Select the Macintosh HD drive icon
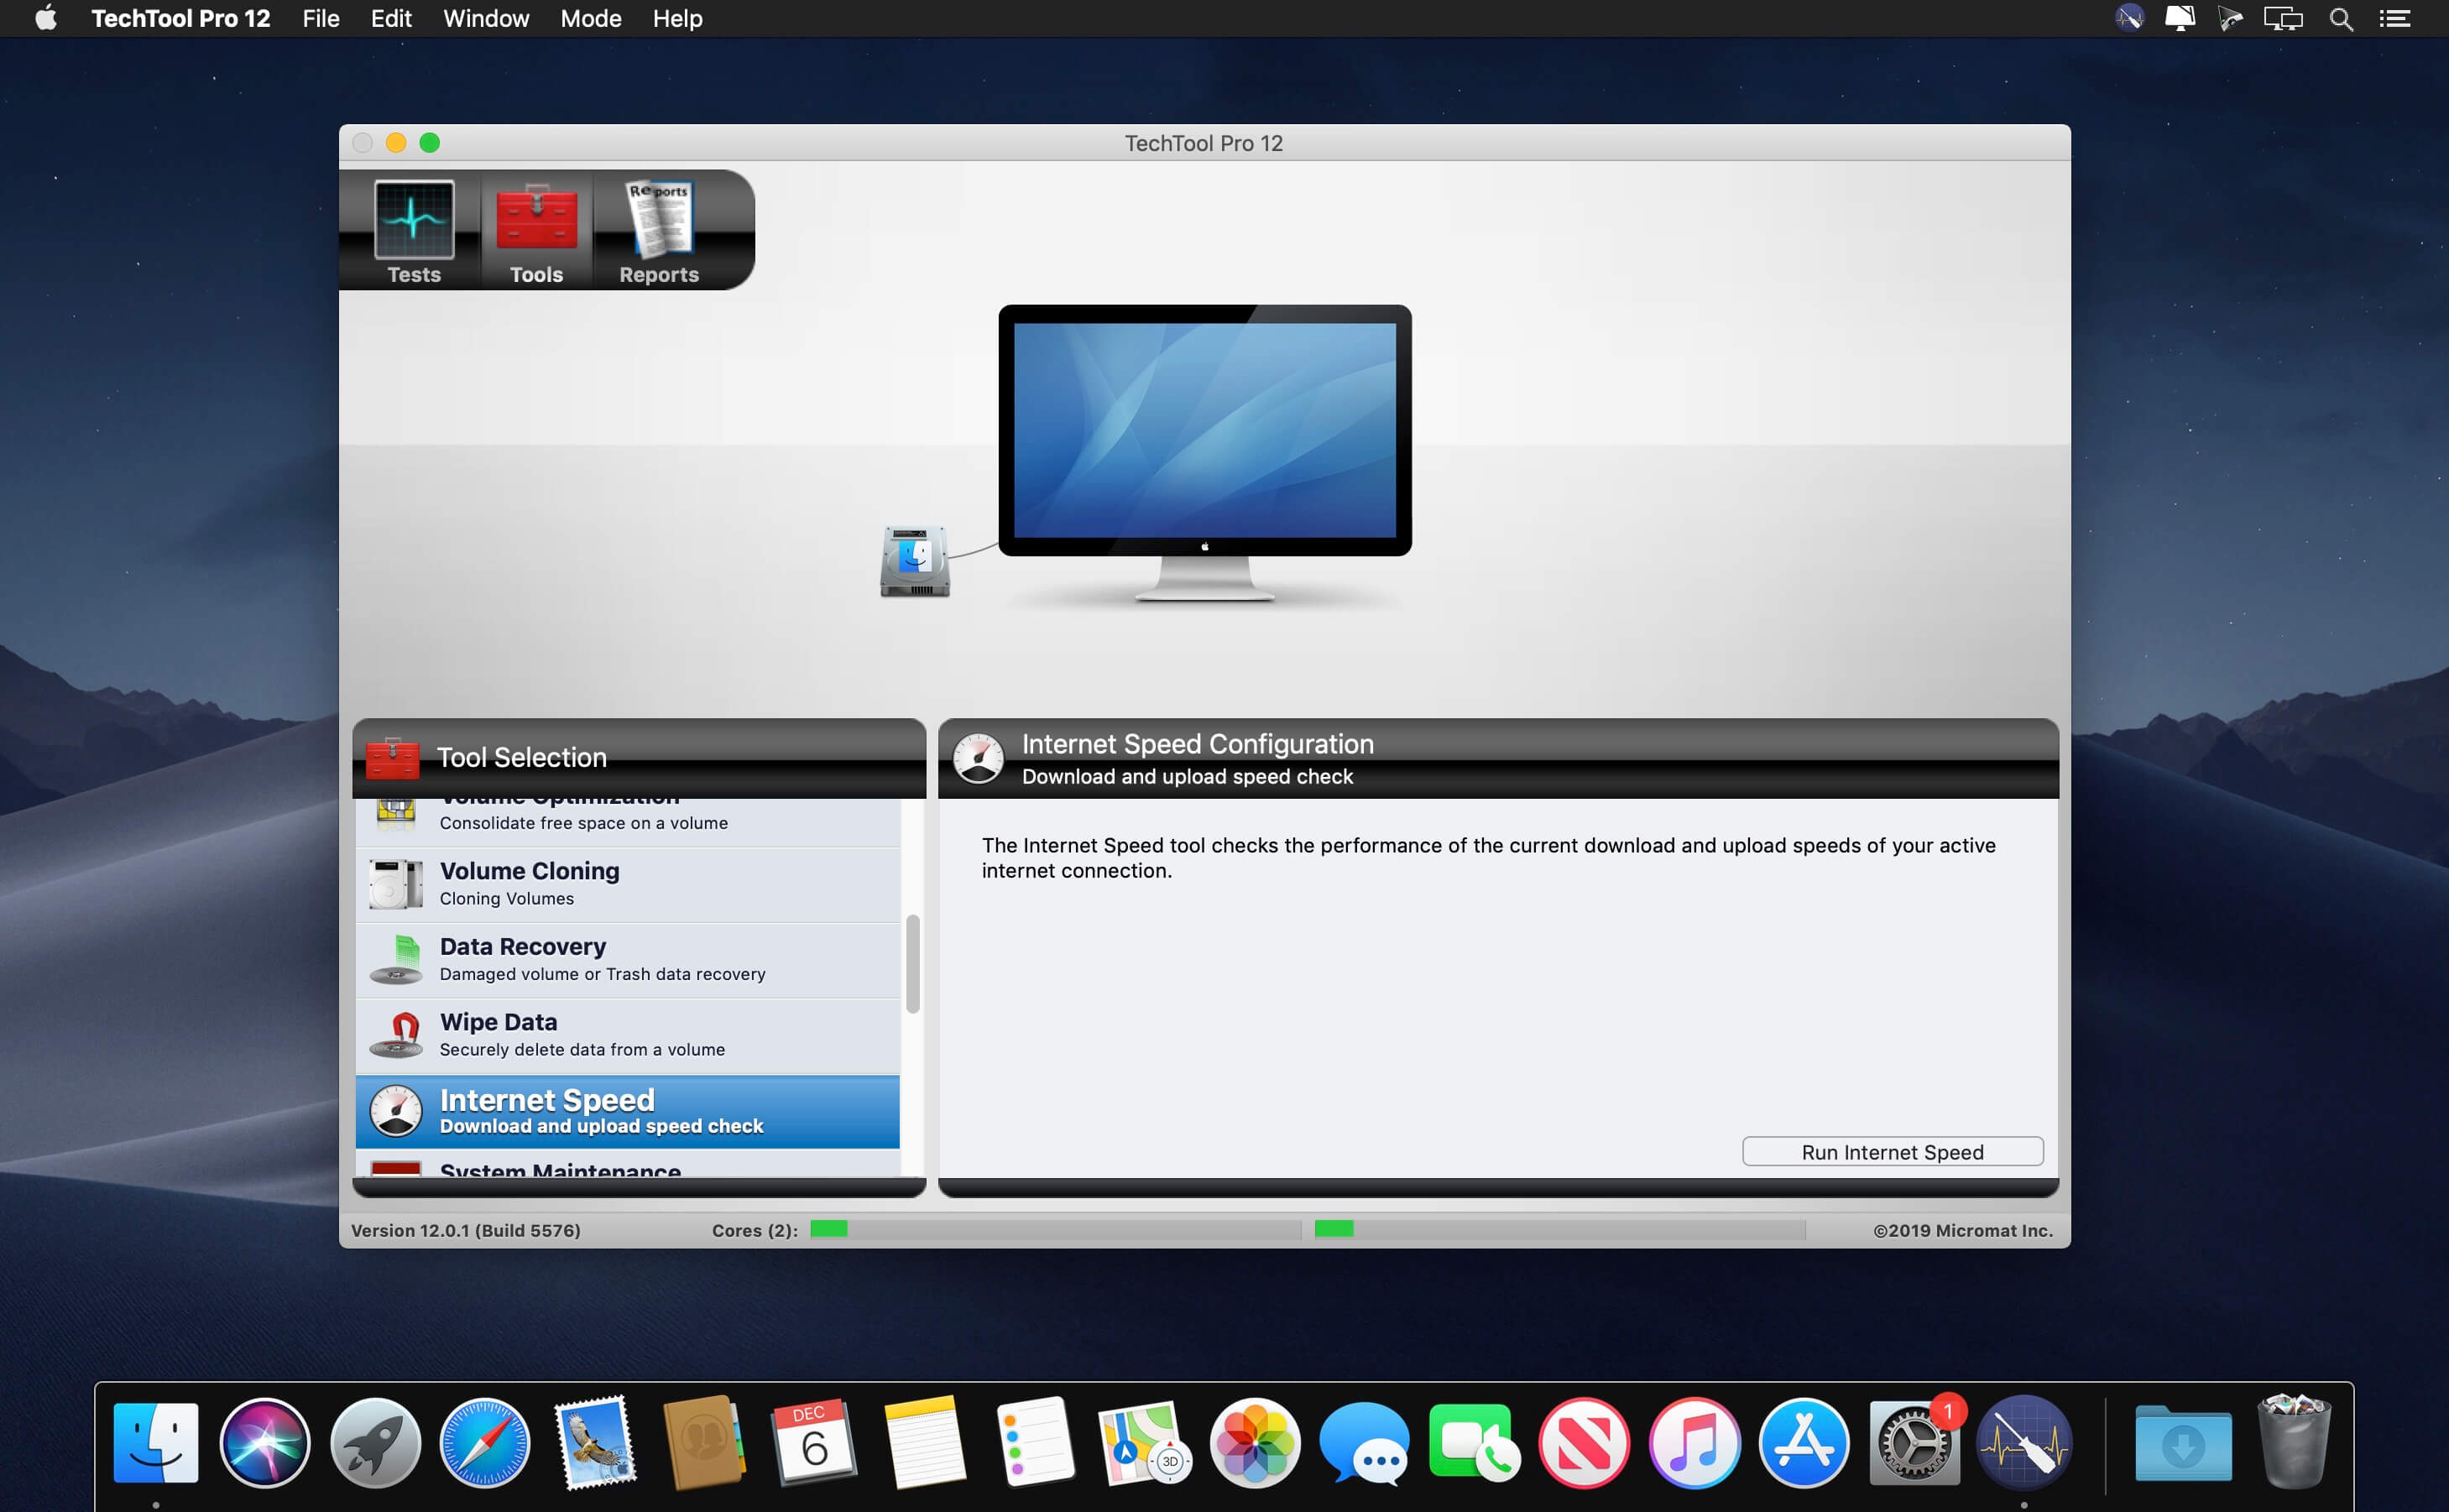This screenshot has width=2449, height=1512. (x=915, y=561)
